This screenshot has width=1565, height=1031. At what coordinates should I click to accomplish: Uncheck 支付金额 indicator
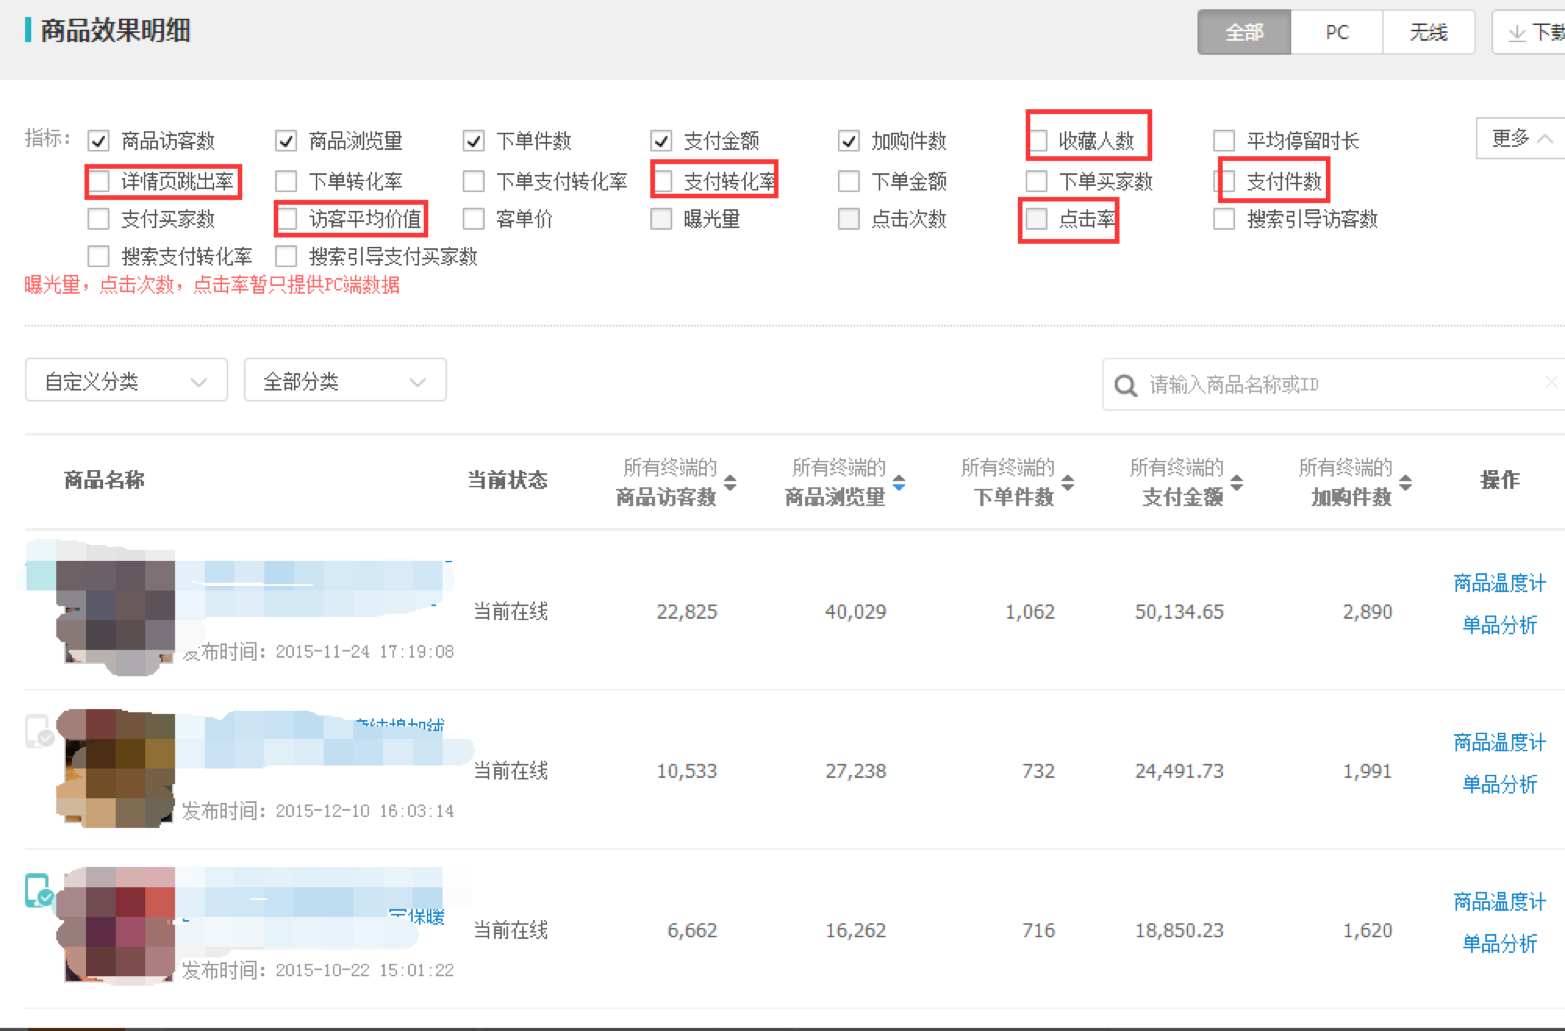pos(661,141)
